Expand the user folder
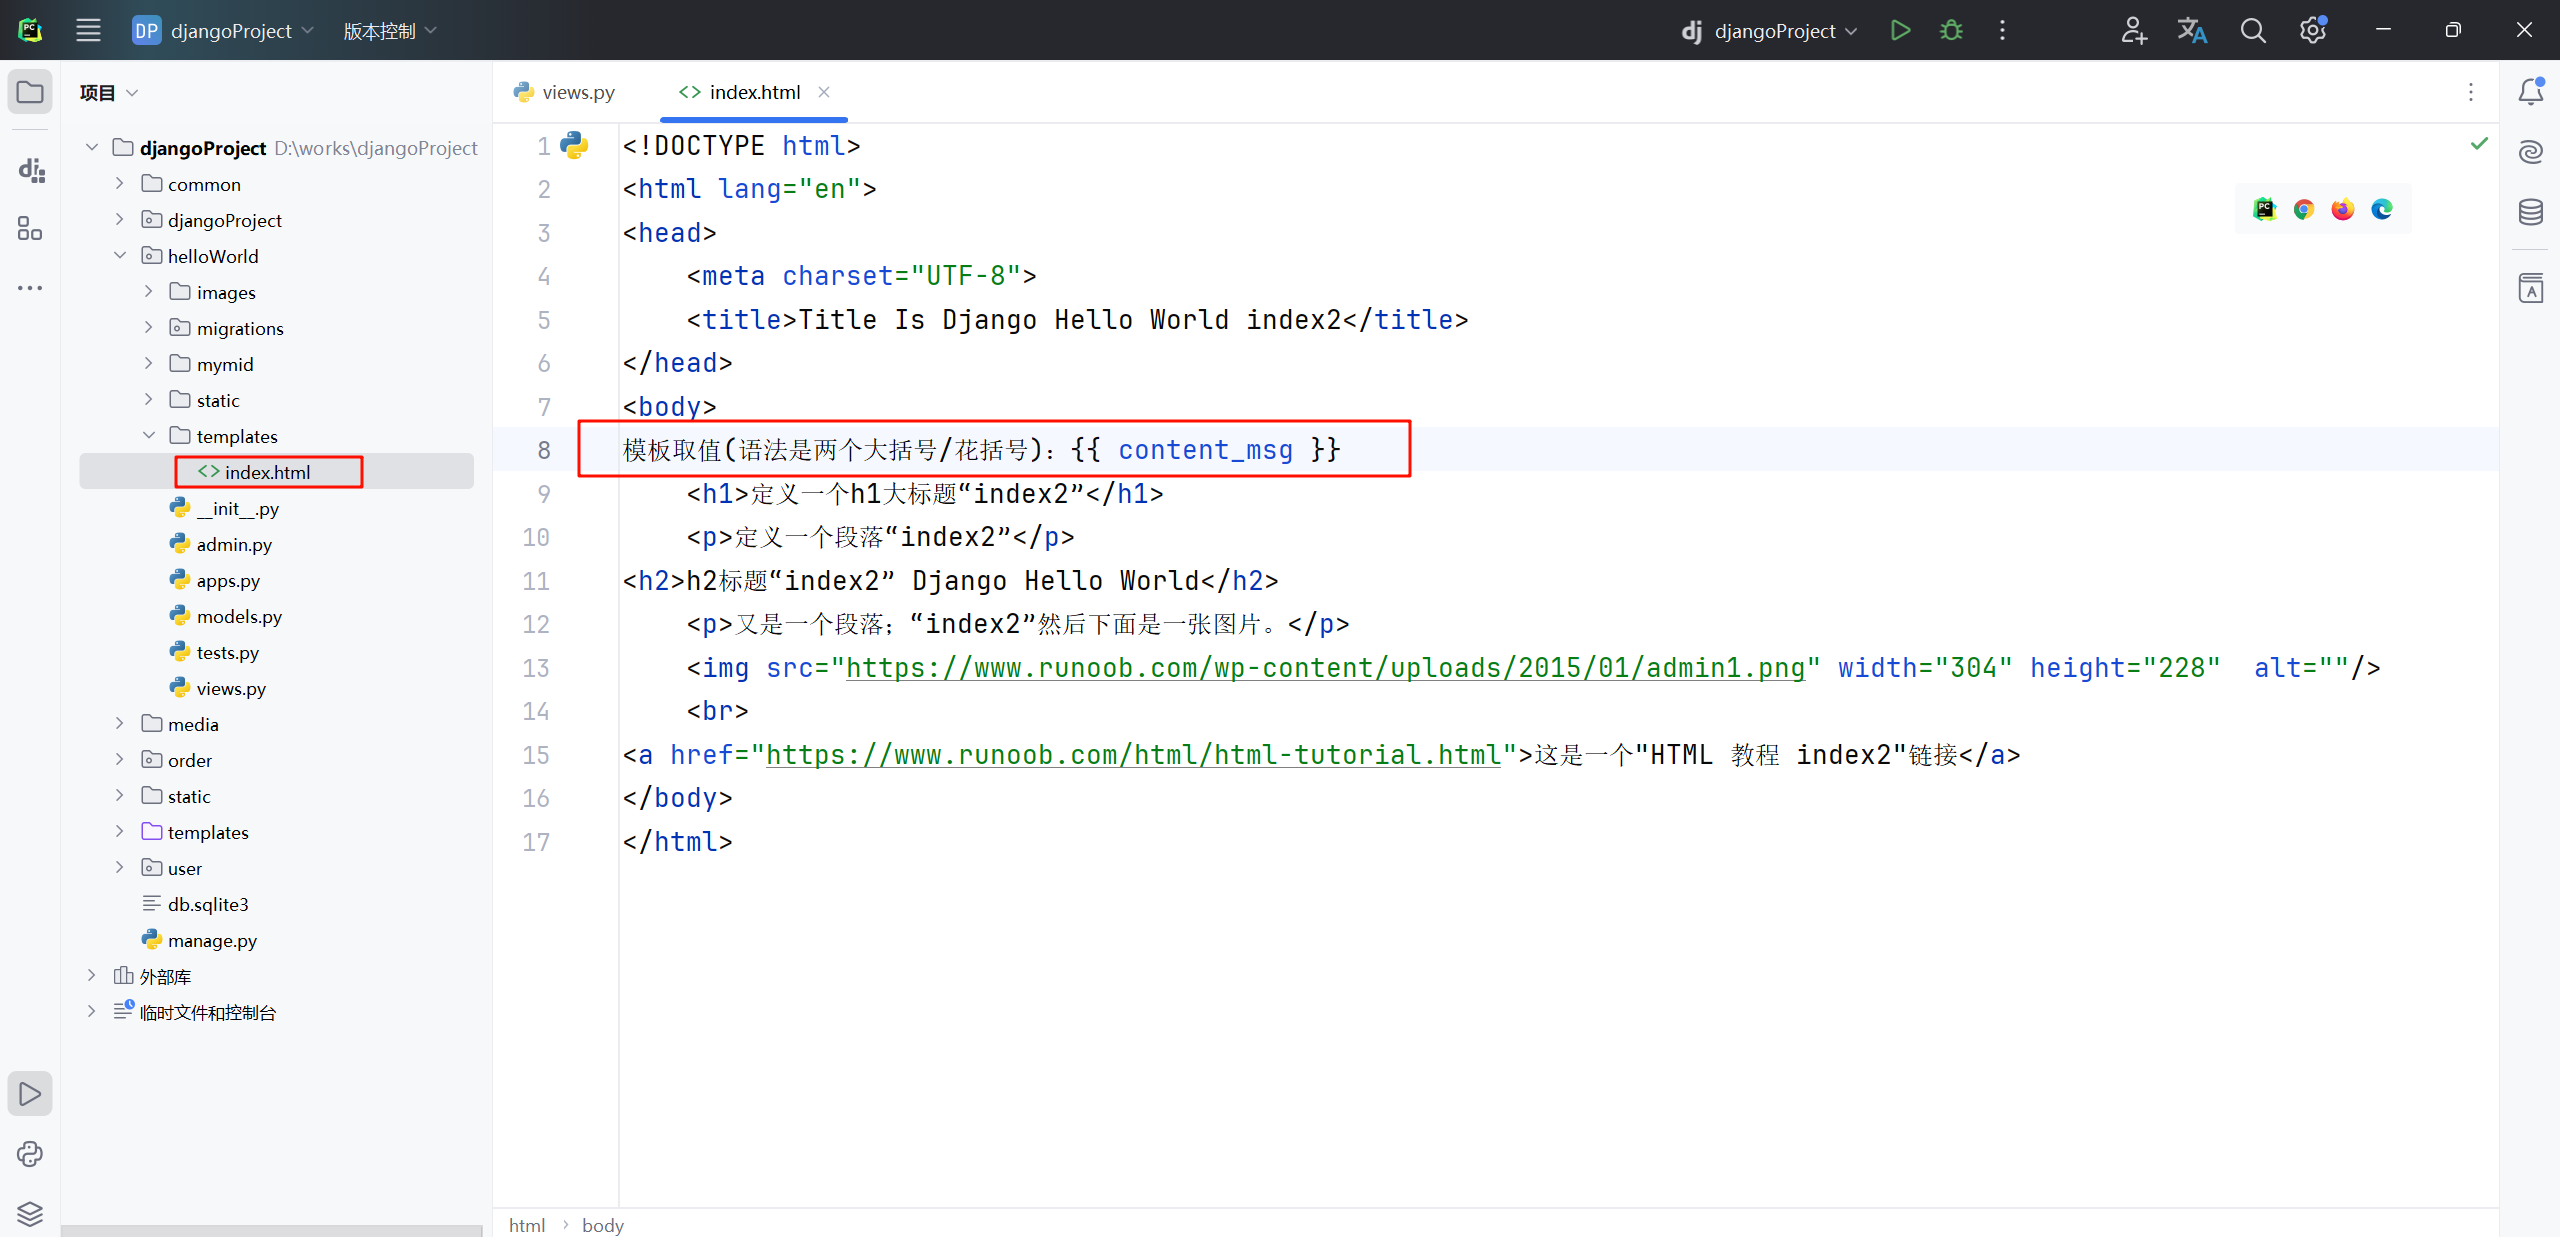Viewport: 2560px width, 1237px height. [x=120, y=868]
